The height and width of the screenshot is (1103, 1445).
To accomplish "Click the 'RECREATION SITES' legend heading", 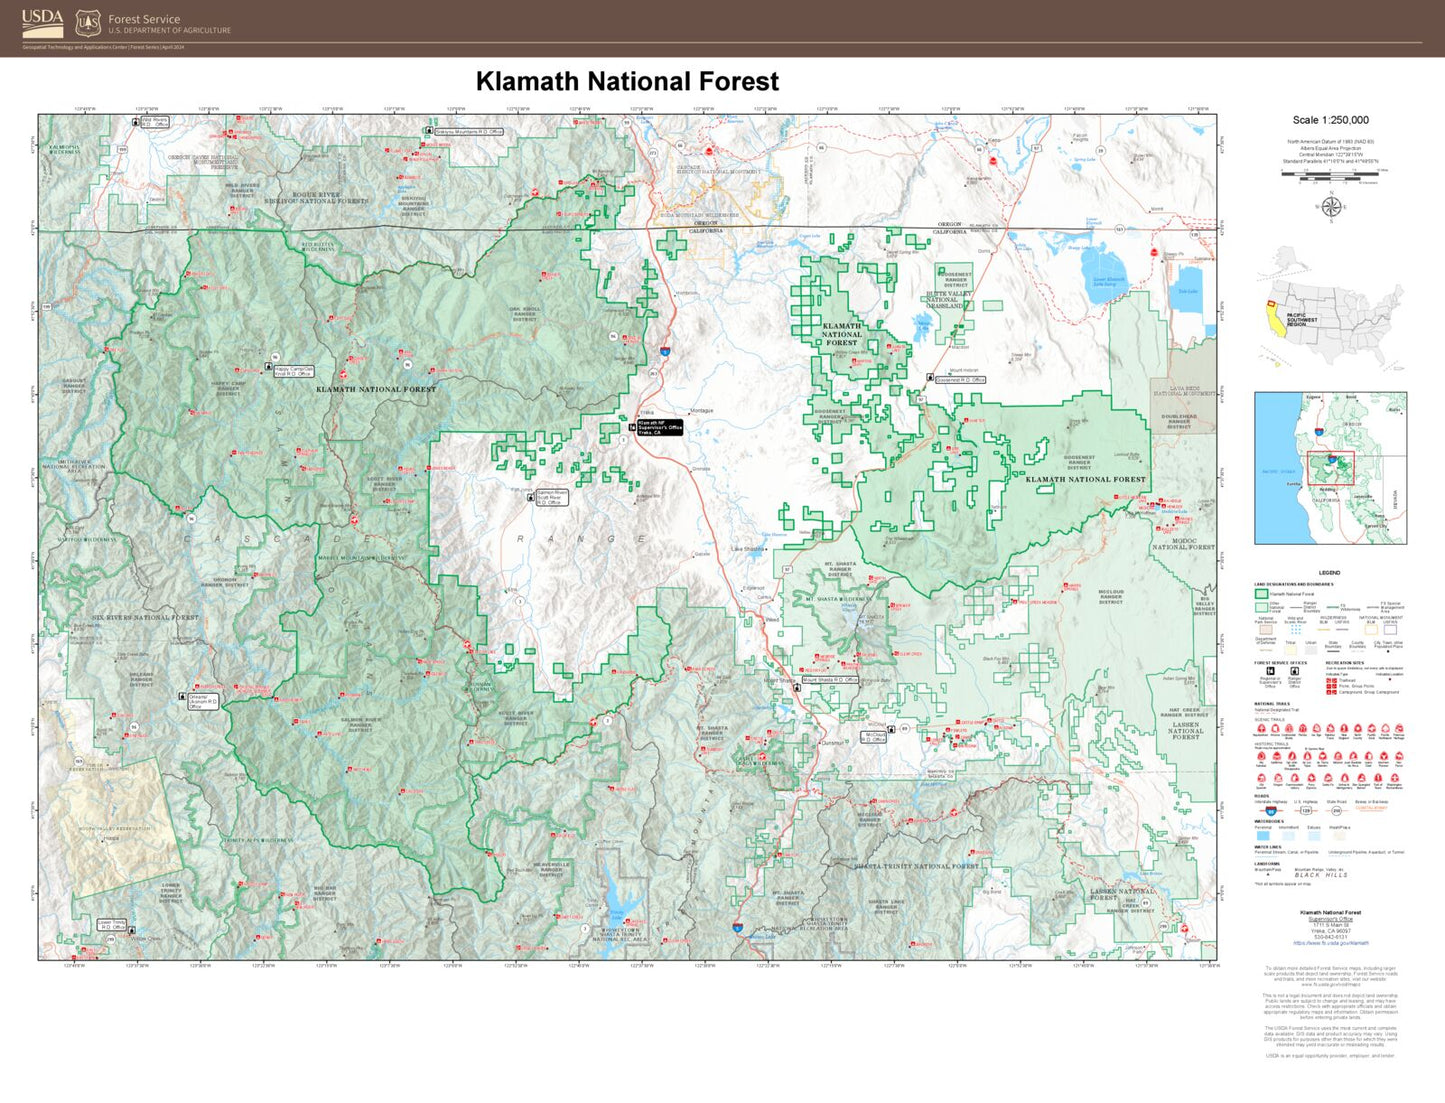I will [x=1345, y=663].
